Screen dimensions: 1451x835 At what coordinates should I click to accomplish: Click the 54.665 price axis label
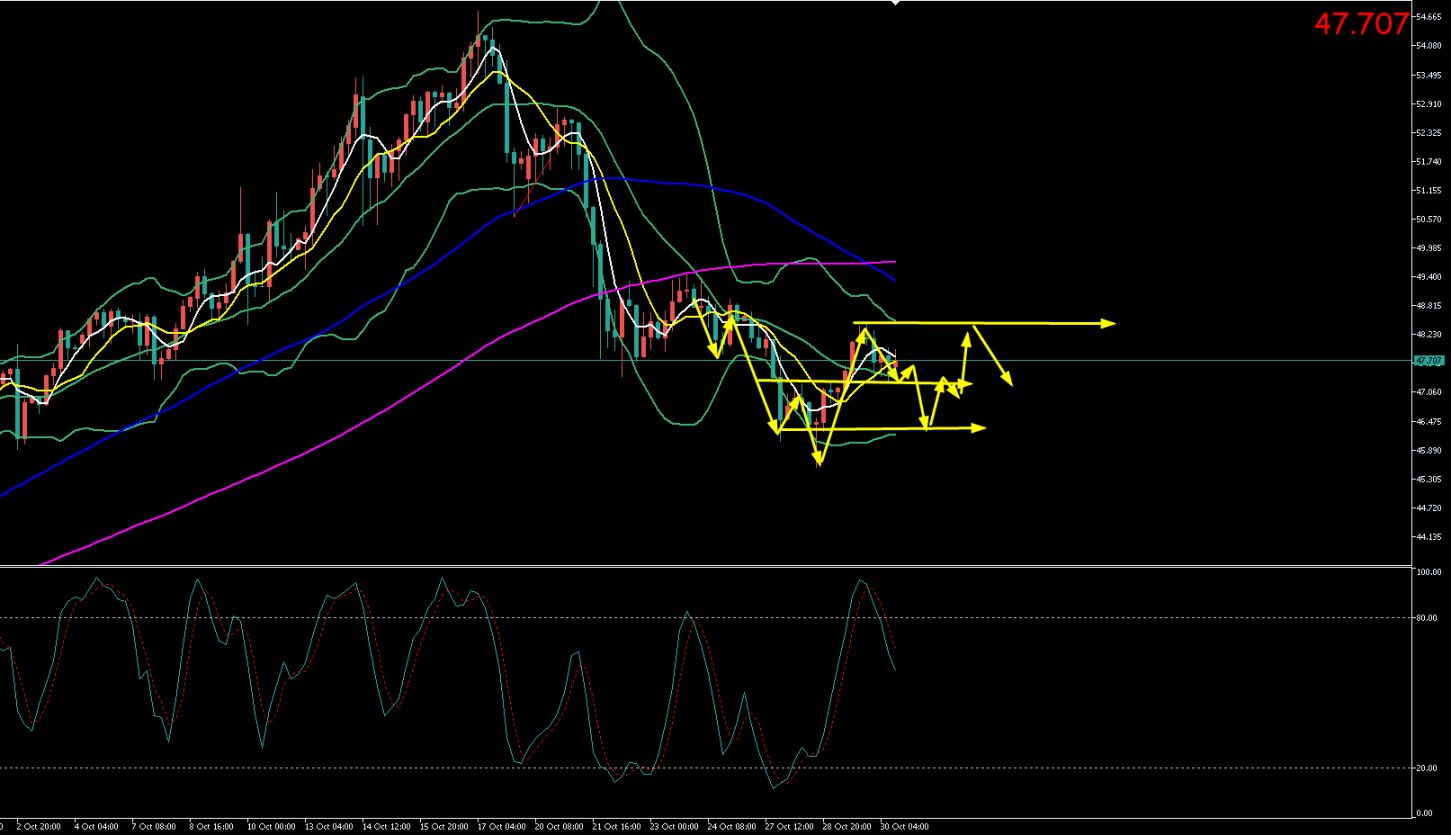coord(1427,17)
